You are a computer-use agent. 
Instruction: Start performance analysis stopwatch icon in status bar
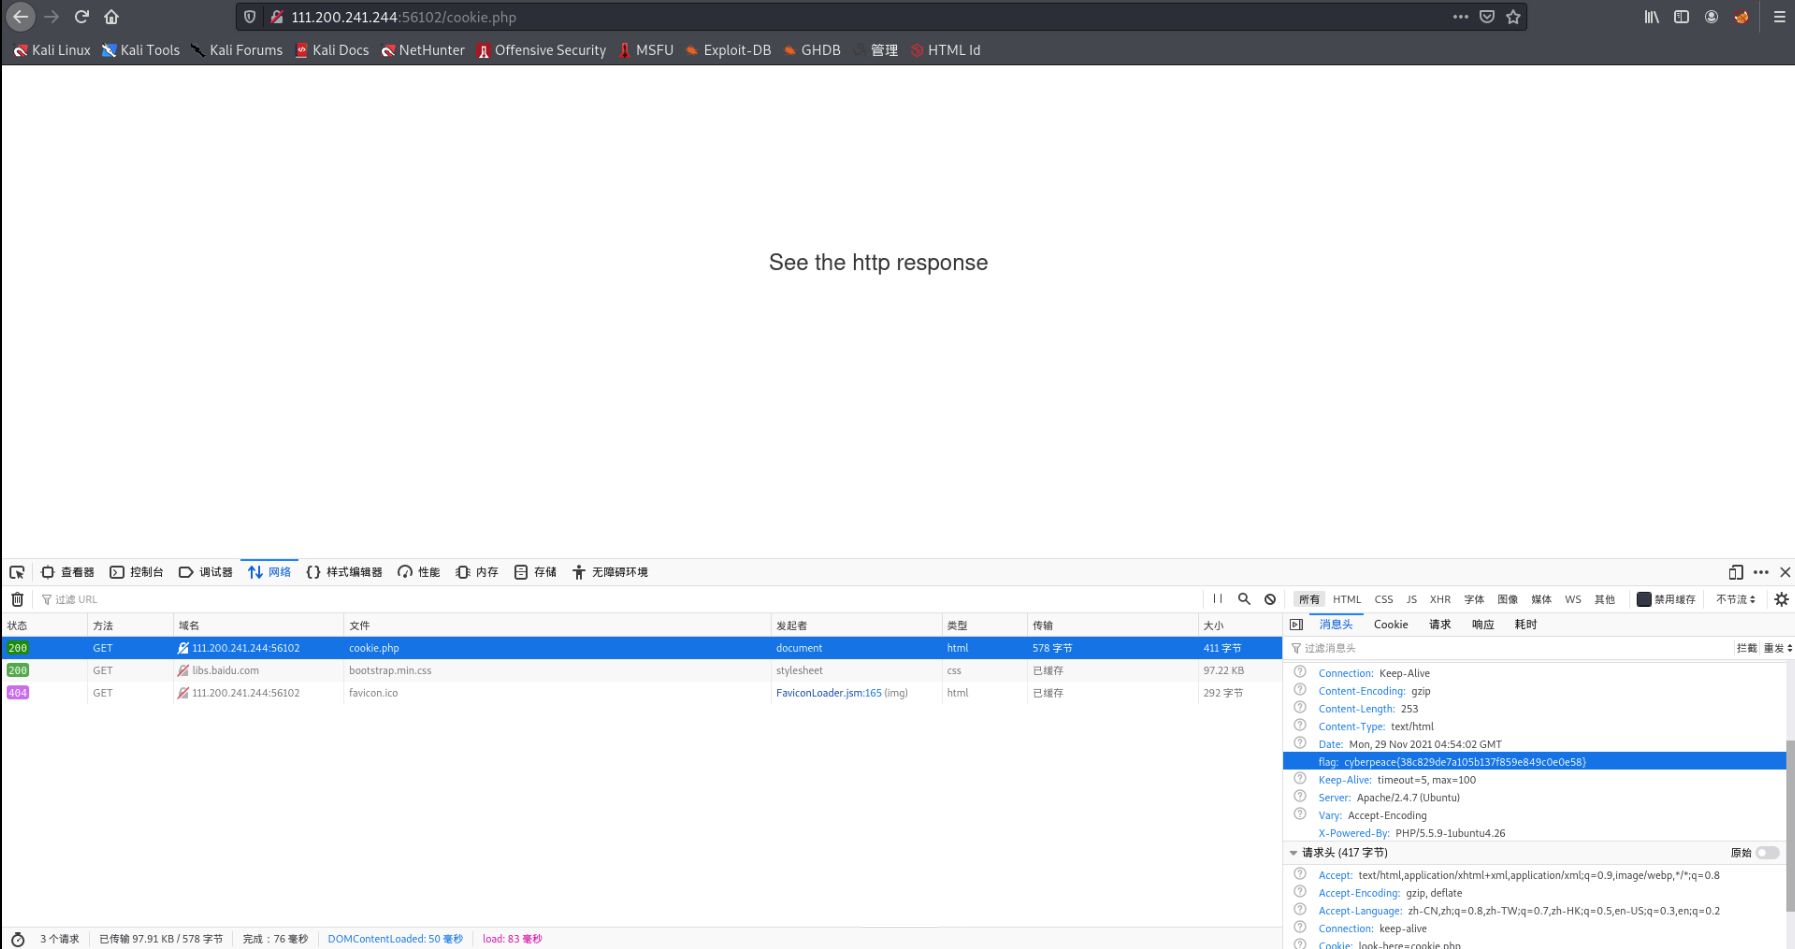17,939
